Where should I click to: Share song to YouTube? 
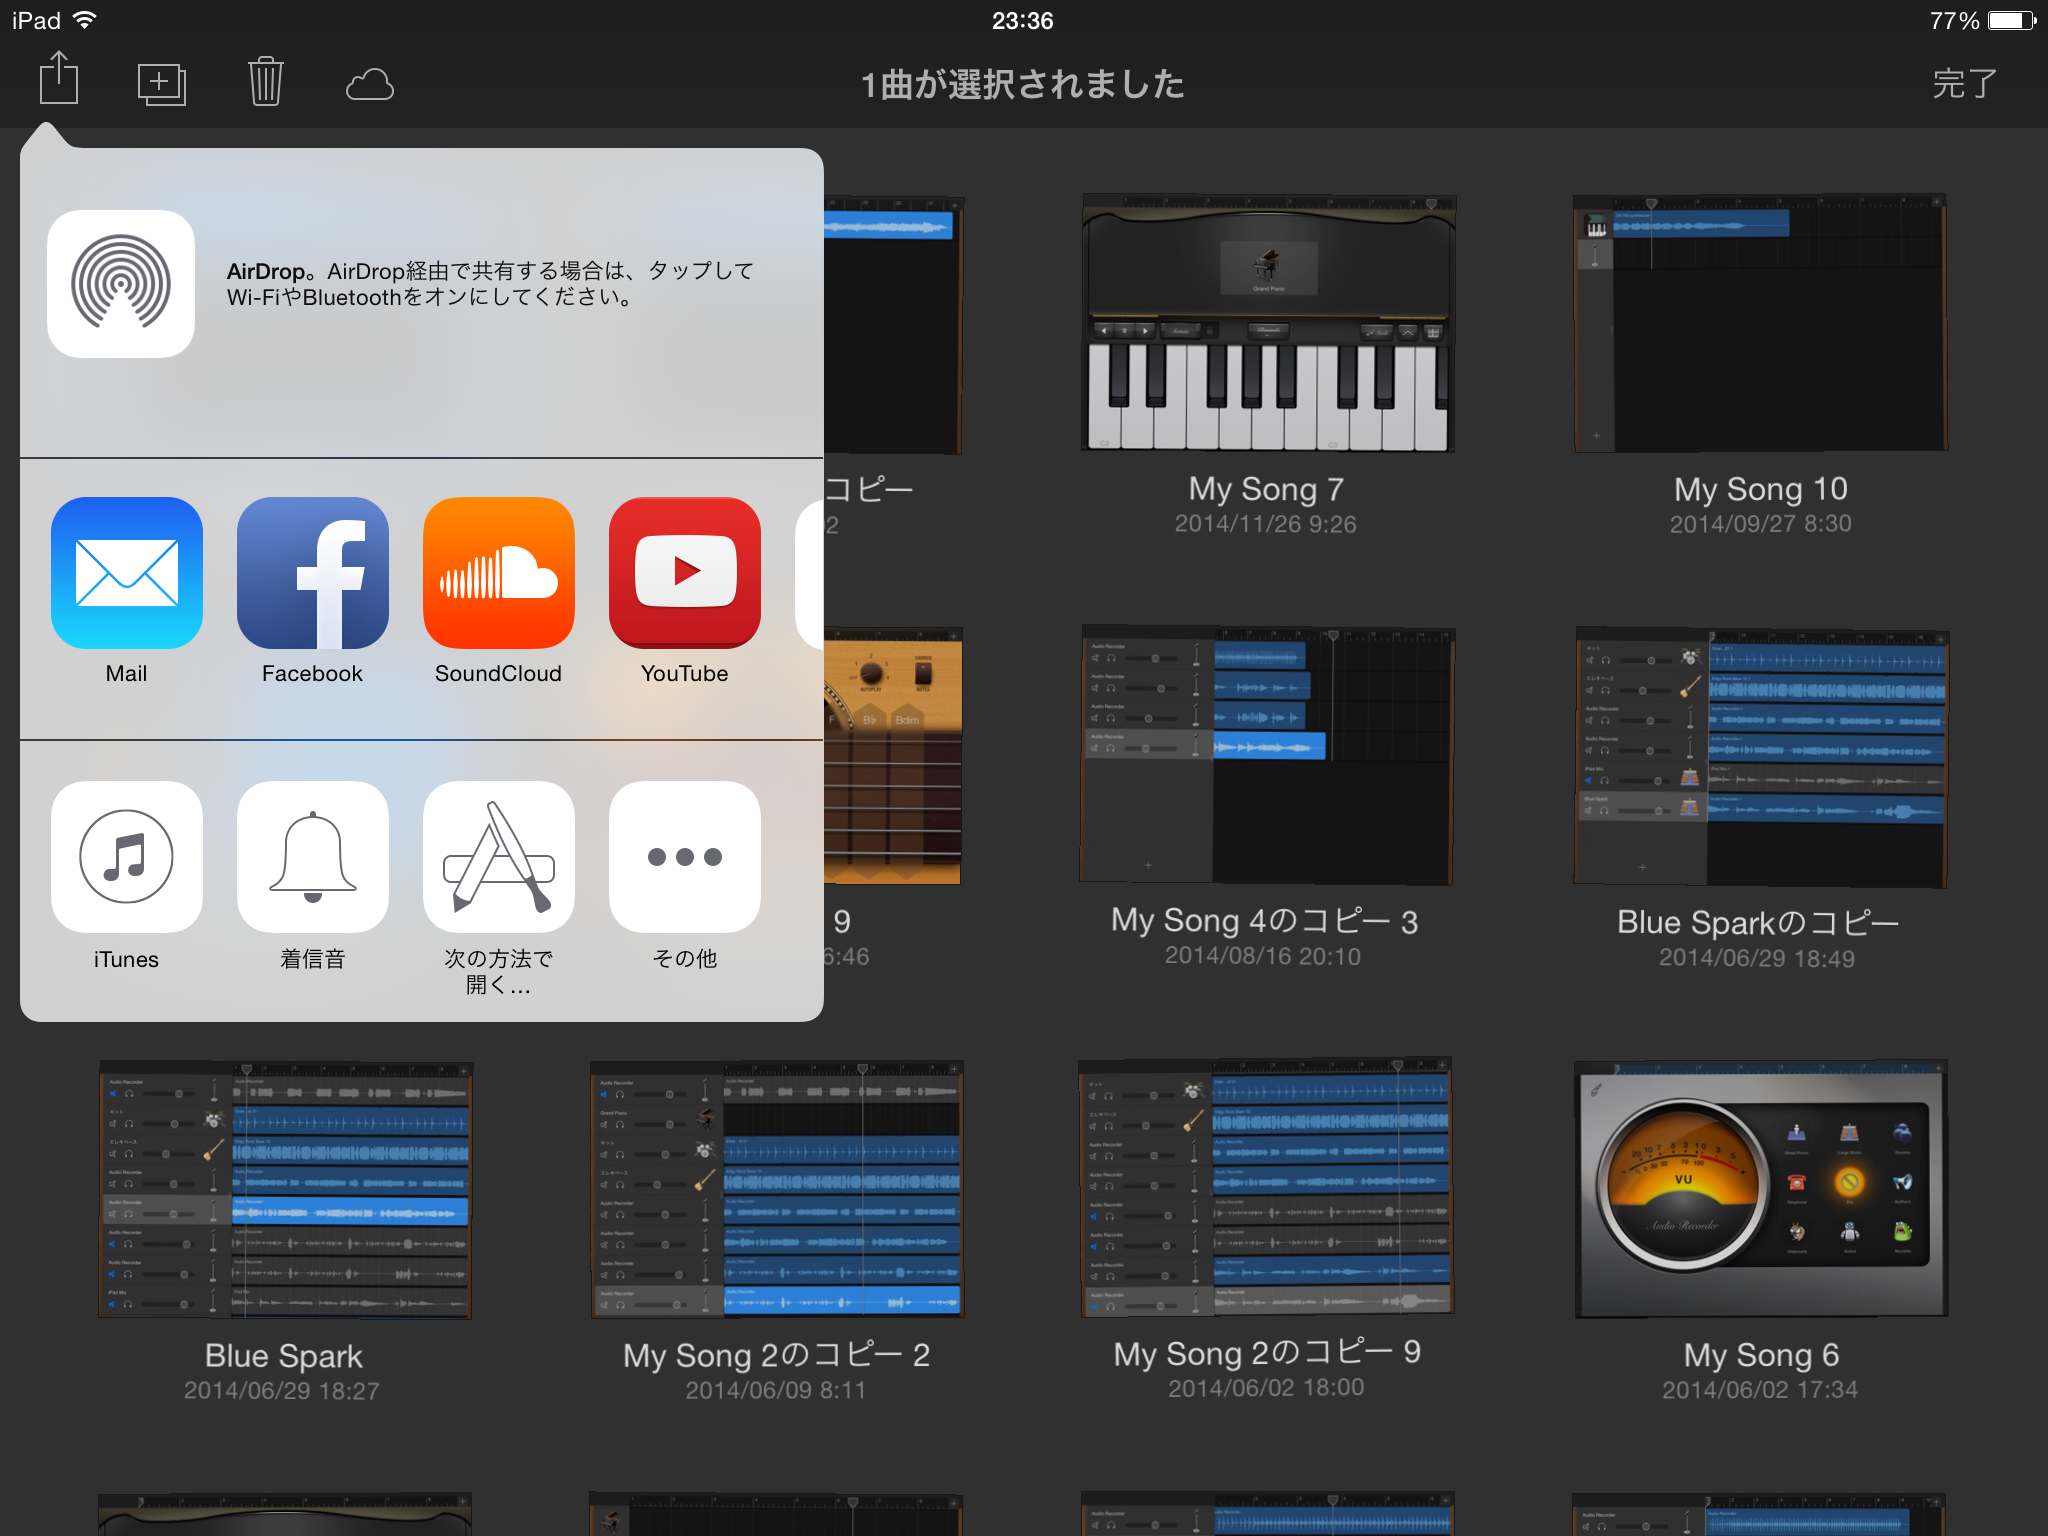[685, 573]
